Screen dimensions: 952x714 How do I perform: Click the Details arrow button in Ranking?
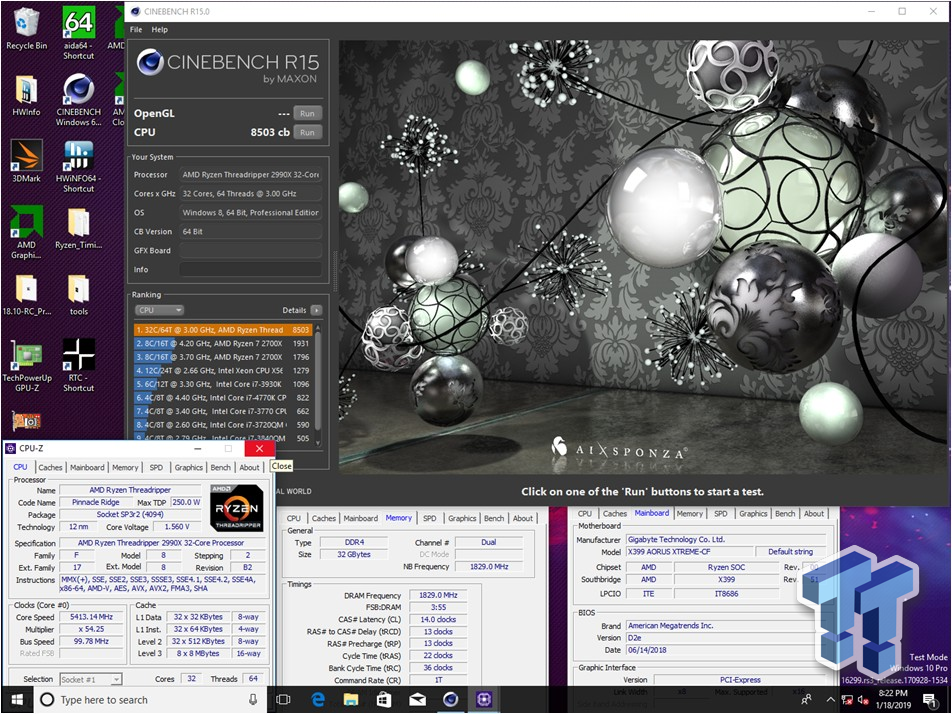click(316, 310)
